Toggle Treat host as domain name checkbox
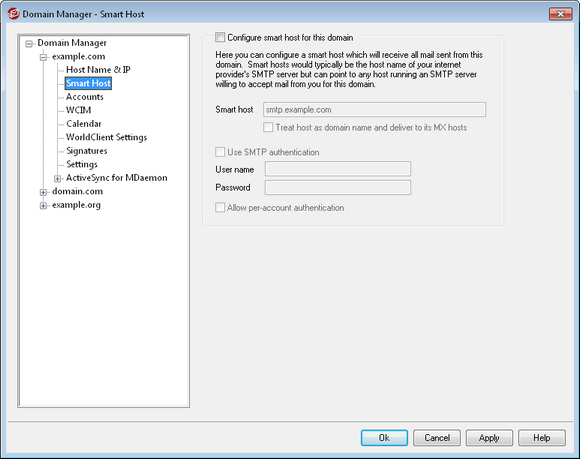 click(268, 128)
